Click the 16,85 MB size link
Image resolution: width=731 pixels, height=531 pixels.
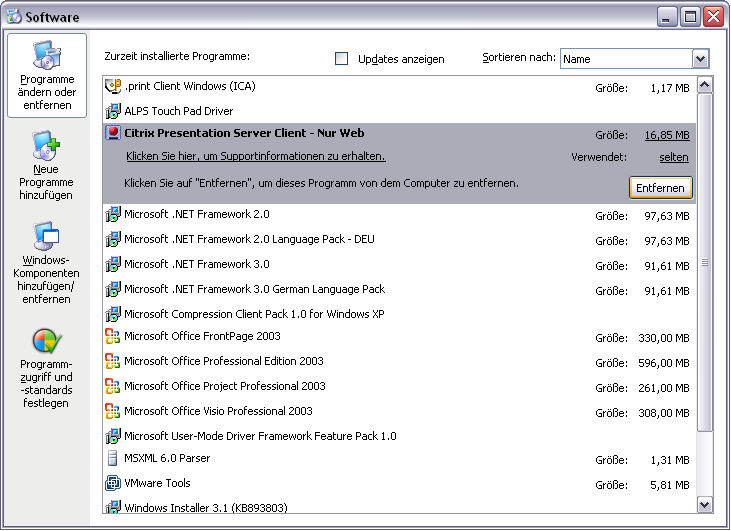667,135
